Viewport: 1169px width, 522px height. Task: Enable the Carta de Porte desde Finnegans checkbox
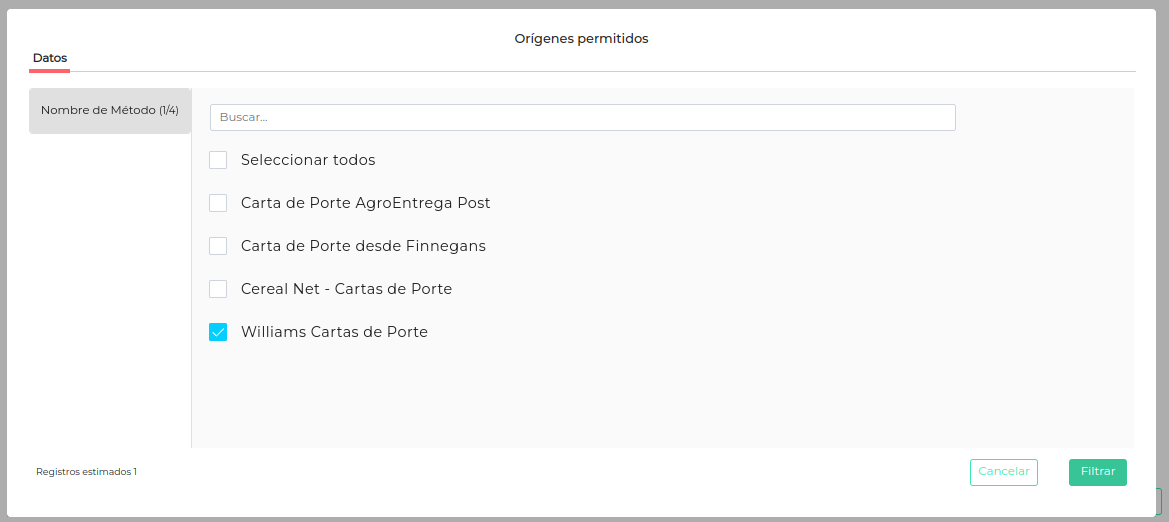pos(218,246)
